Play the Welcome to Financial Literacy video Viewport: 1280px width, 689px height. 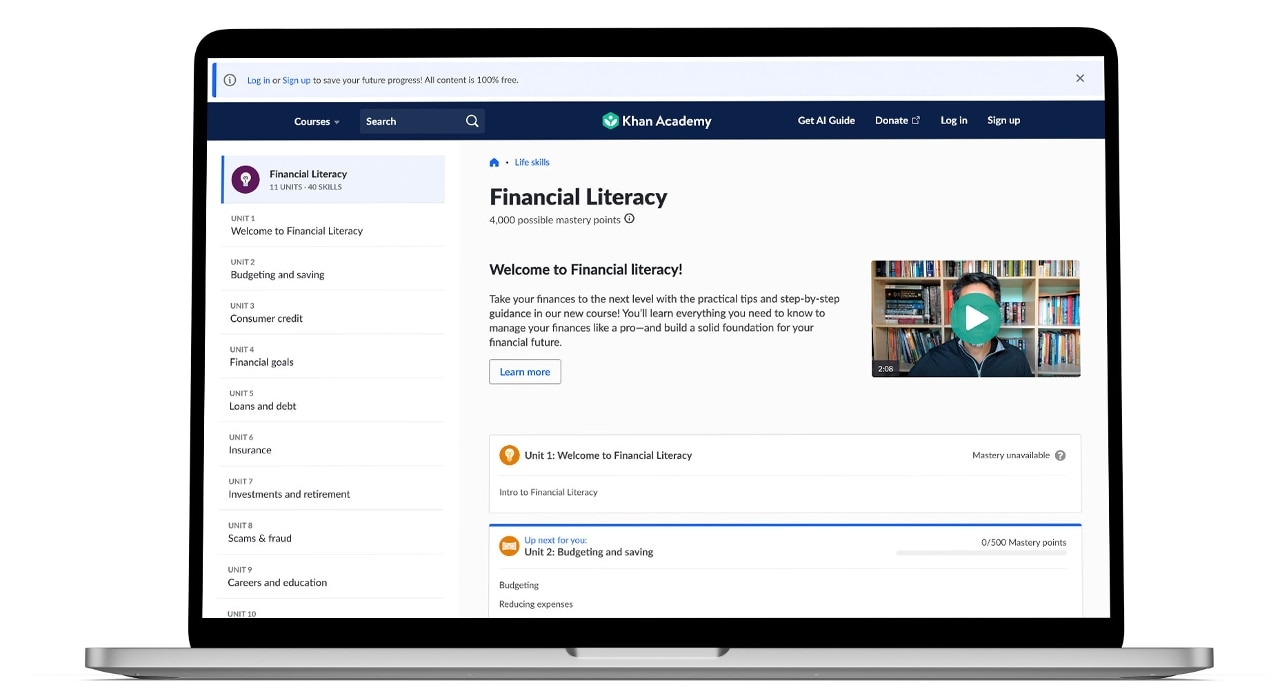(x=975, y=319)
